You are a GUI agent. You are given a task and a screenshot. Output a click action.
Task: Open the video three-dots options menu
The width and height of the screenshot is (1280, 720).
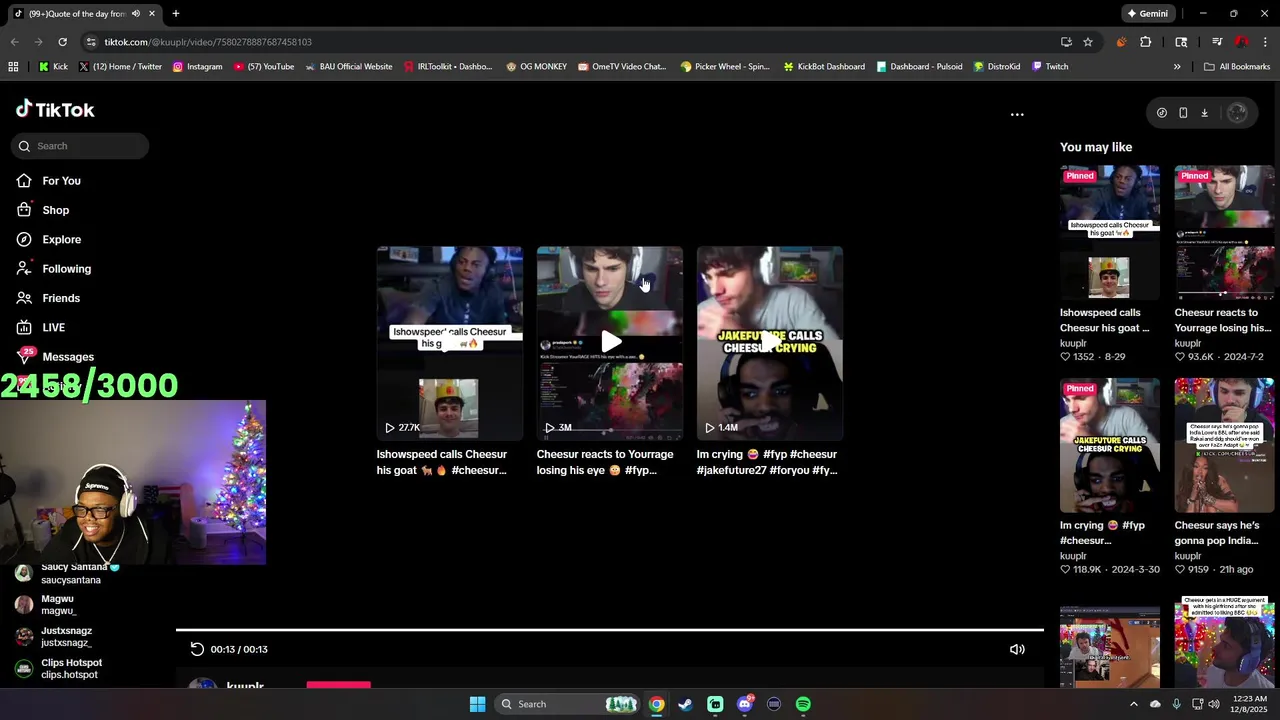click(1017, 114)
